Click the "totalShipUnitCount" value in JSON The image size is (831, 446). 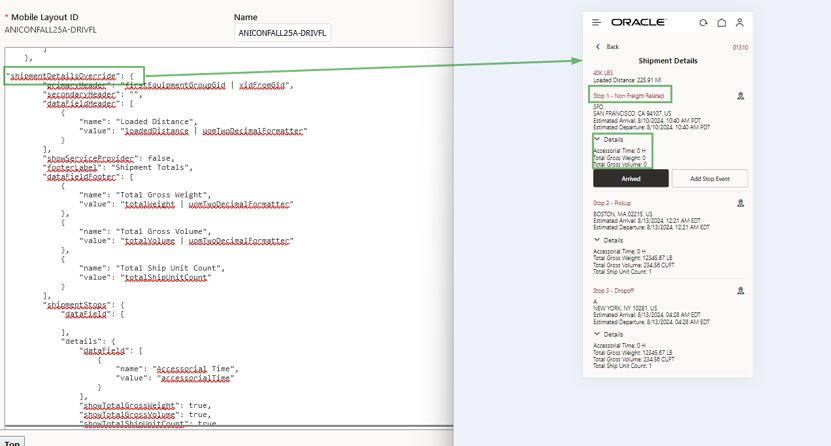[x=166, y=277]
